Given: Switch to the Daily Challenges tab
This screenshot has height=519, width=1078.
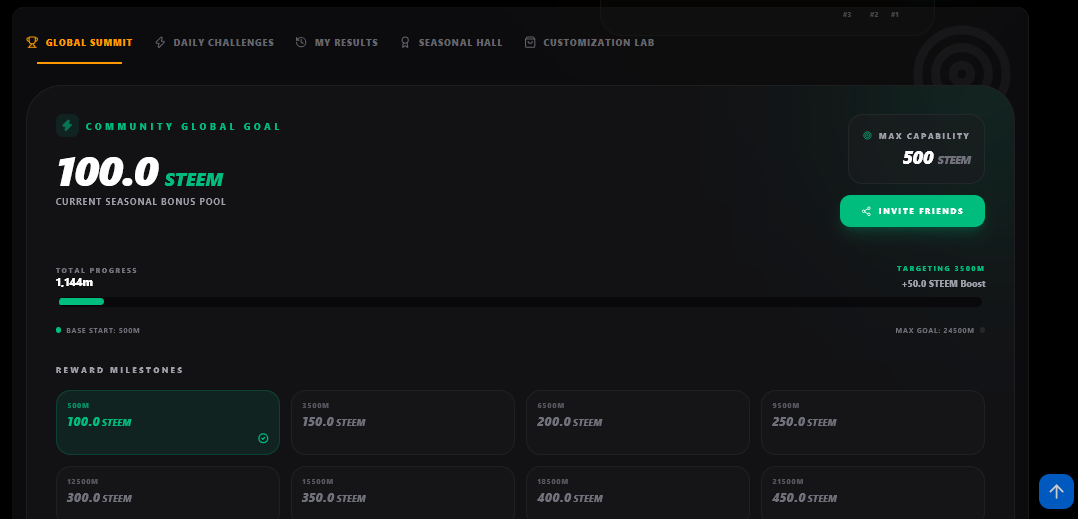Looking at the screenshot, I should coord(214,43).
